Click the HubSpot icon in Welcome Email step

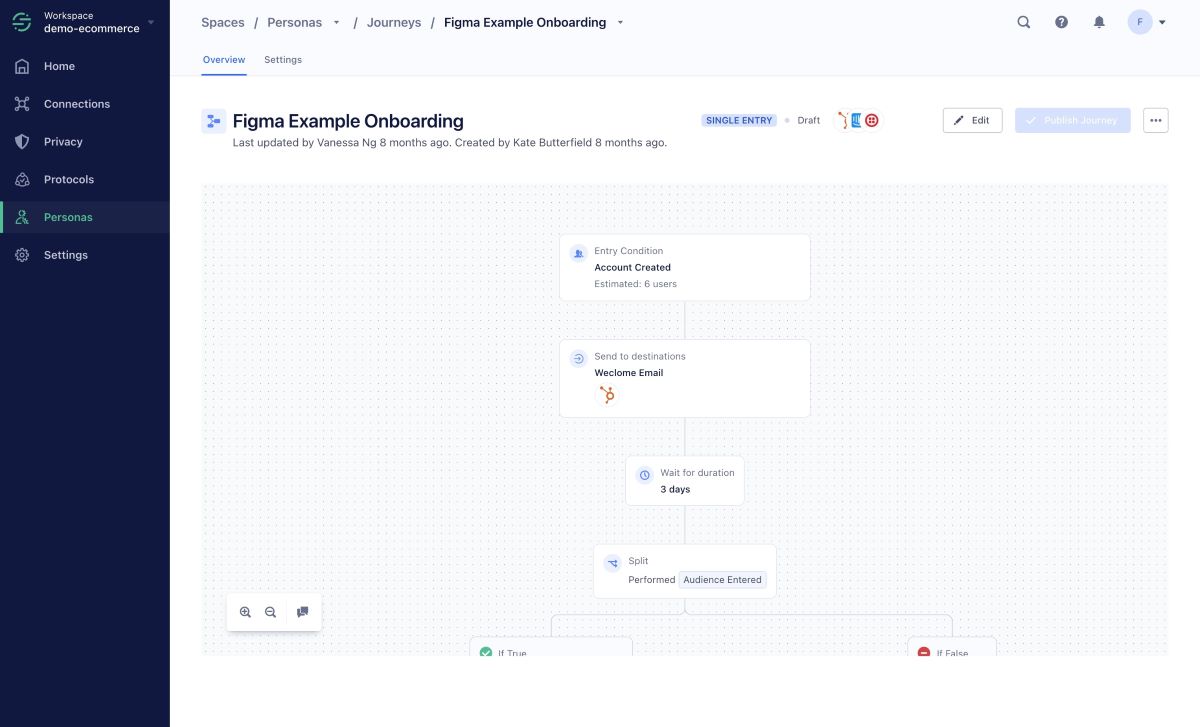click(x=605, y=395)
